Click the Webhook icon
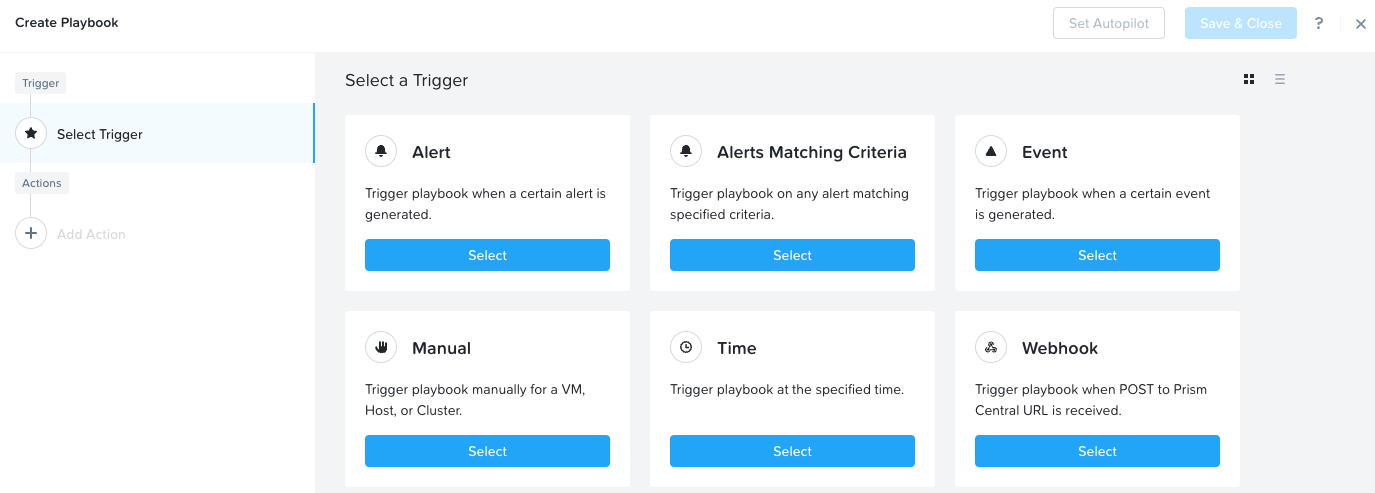The image size is (1375, 493). coord(991,348)
